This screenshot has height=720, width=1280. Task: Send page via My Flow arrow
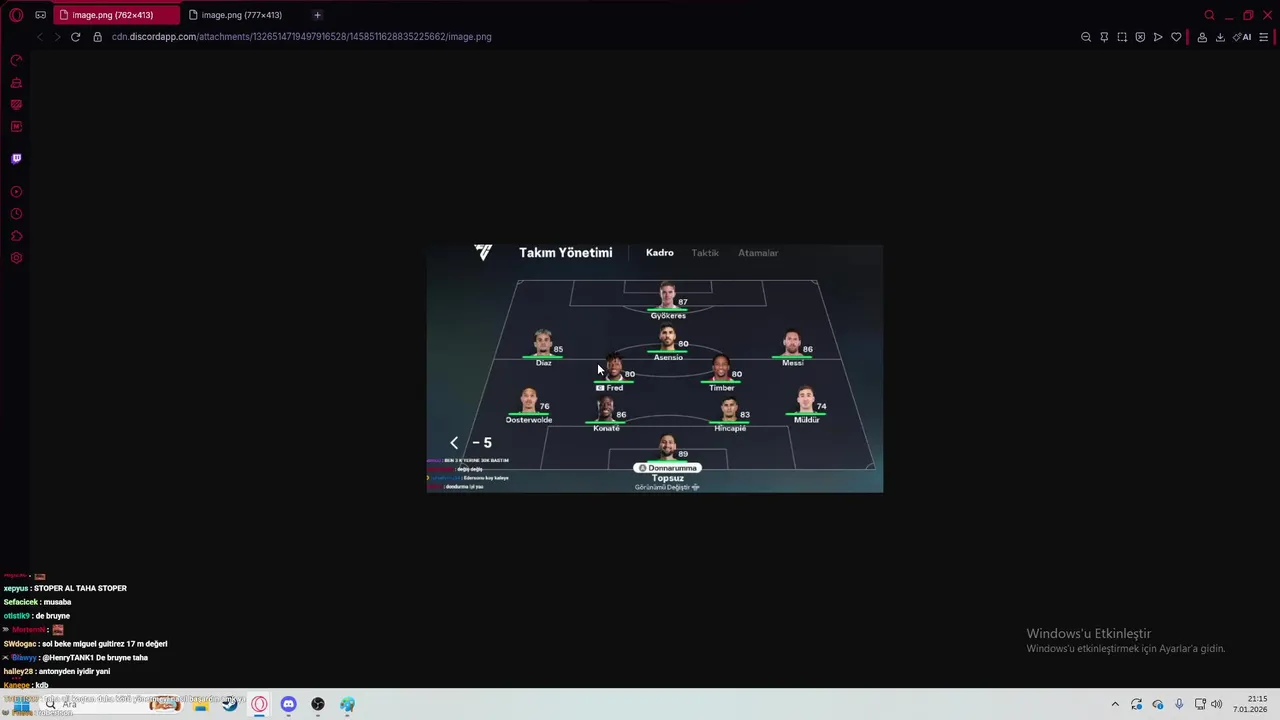click(x=1158, y=37)
